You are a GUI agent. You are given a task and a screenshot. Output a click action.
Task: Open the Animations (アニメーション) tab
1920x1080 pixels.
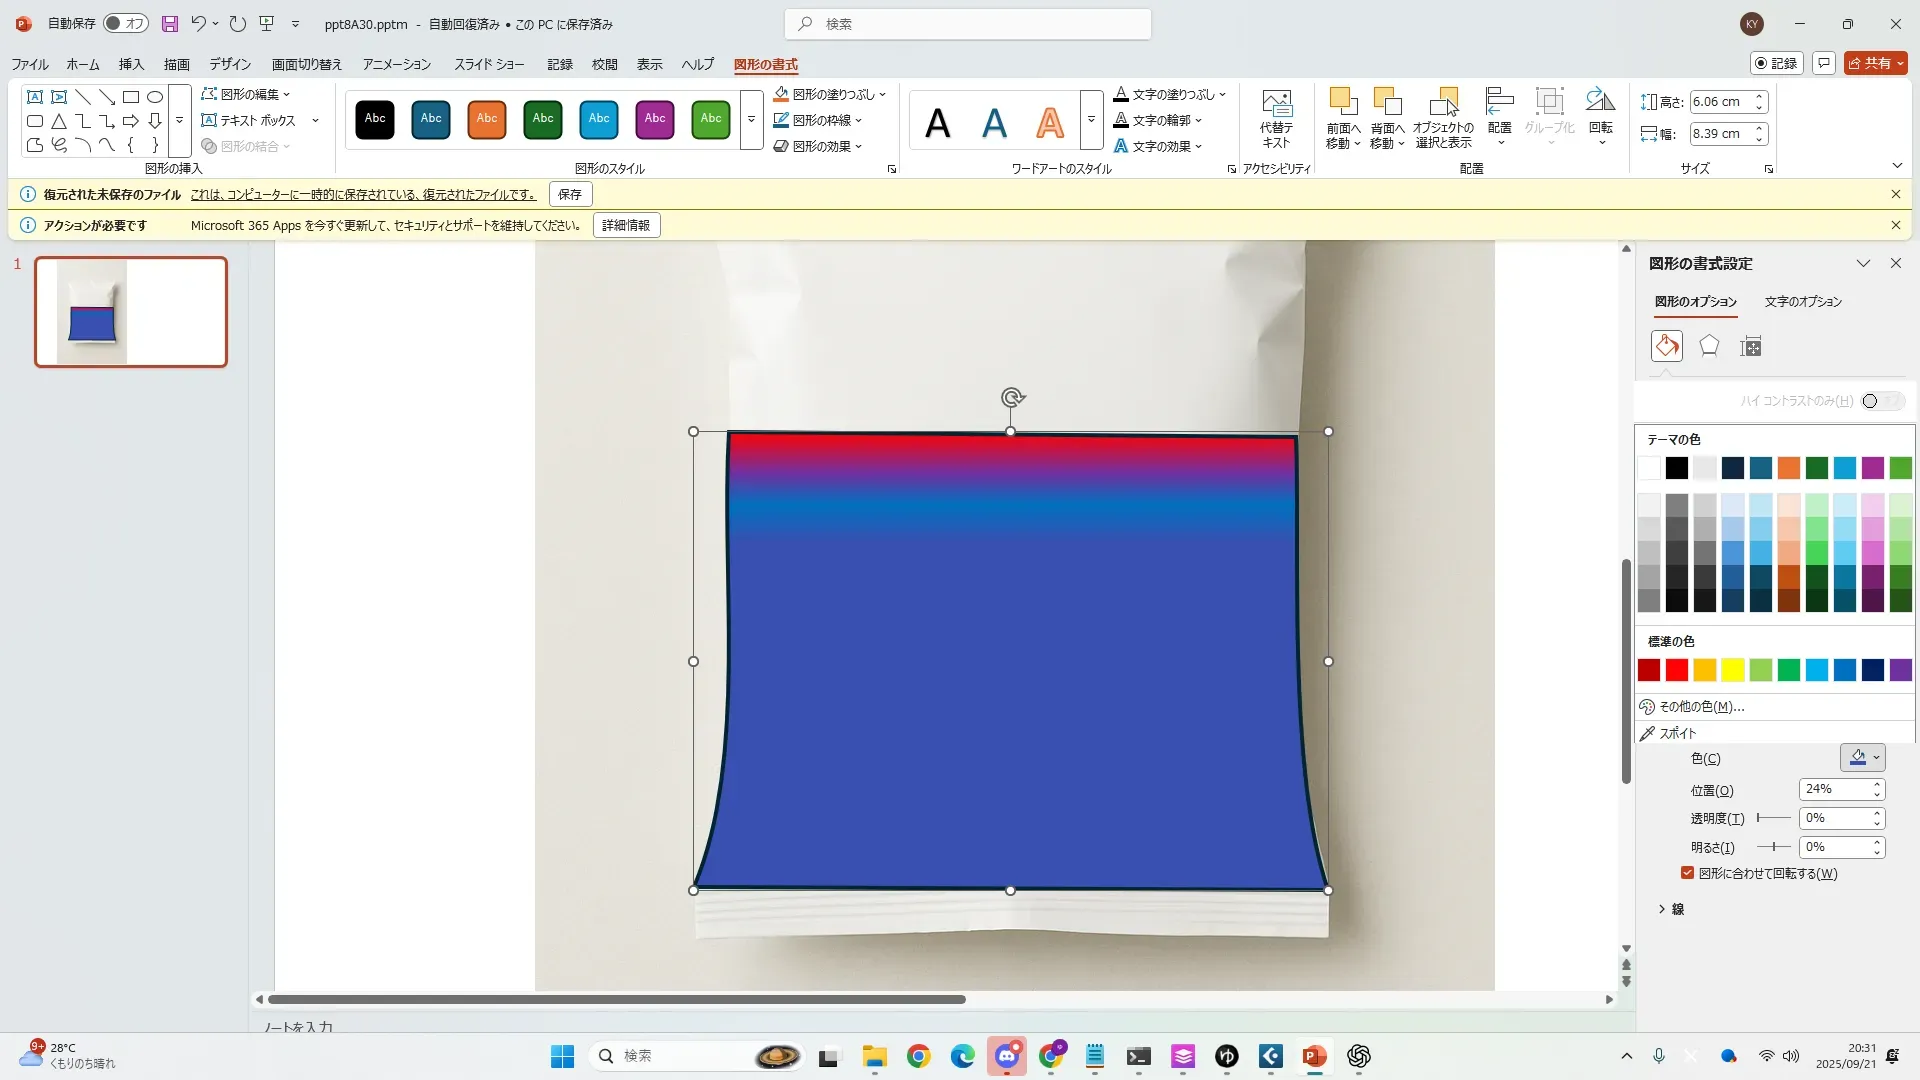point(396,64)
